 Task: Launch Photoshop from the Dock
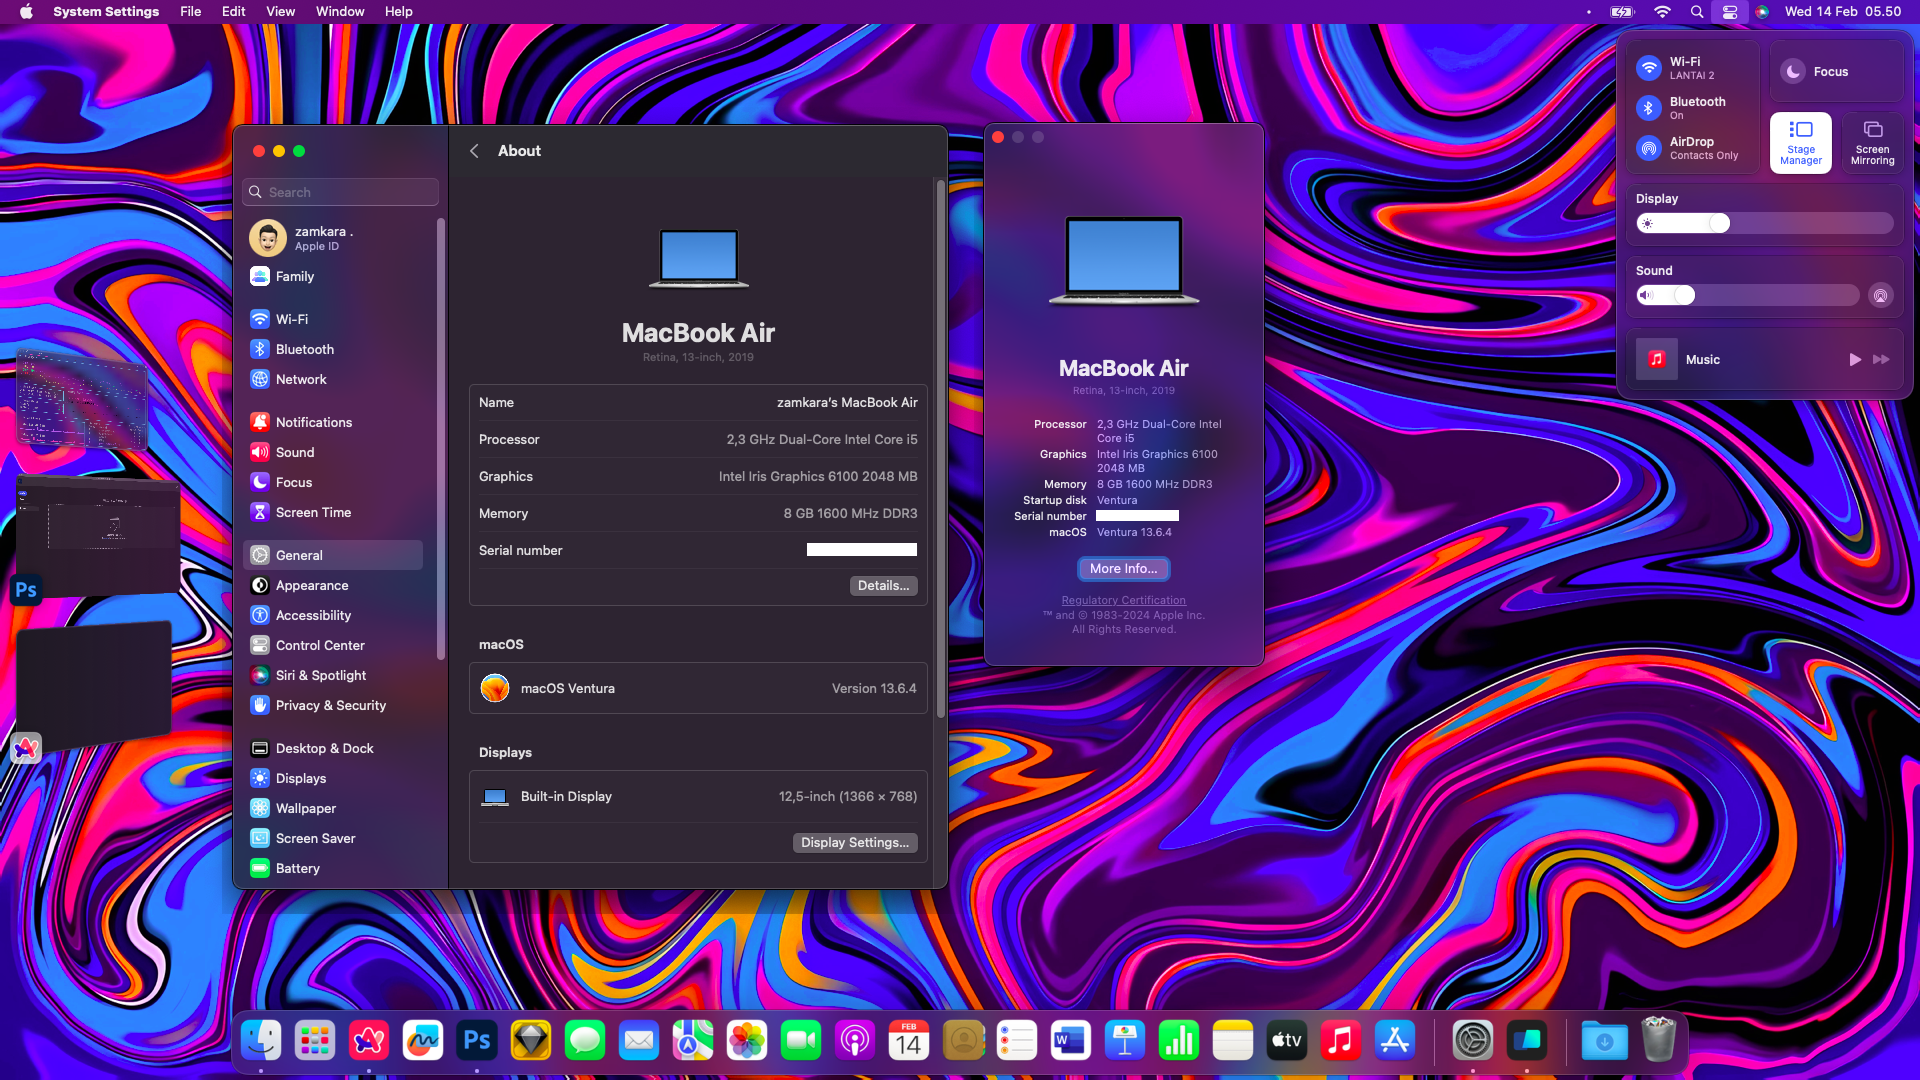(477, 1041)
